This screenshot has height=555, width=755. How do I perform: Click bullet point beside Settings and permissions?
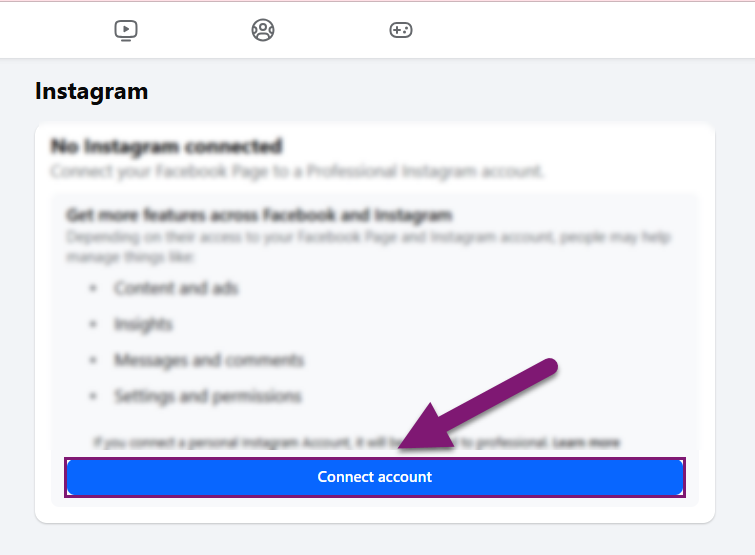tap(93, 396)
